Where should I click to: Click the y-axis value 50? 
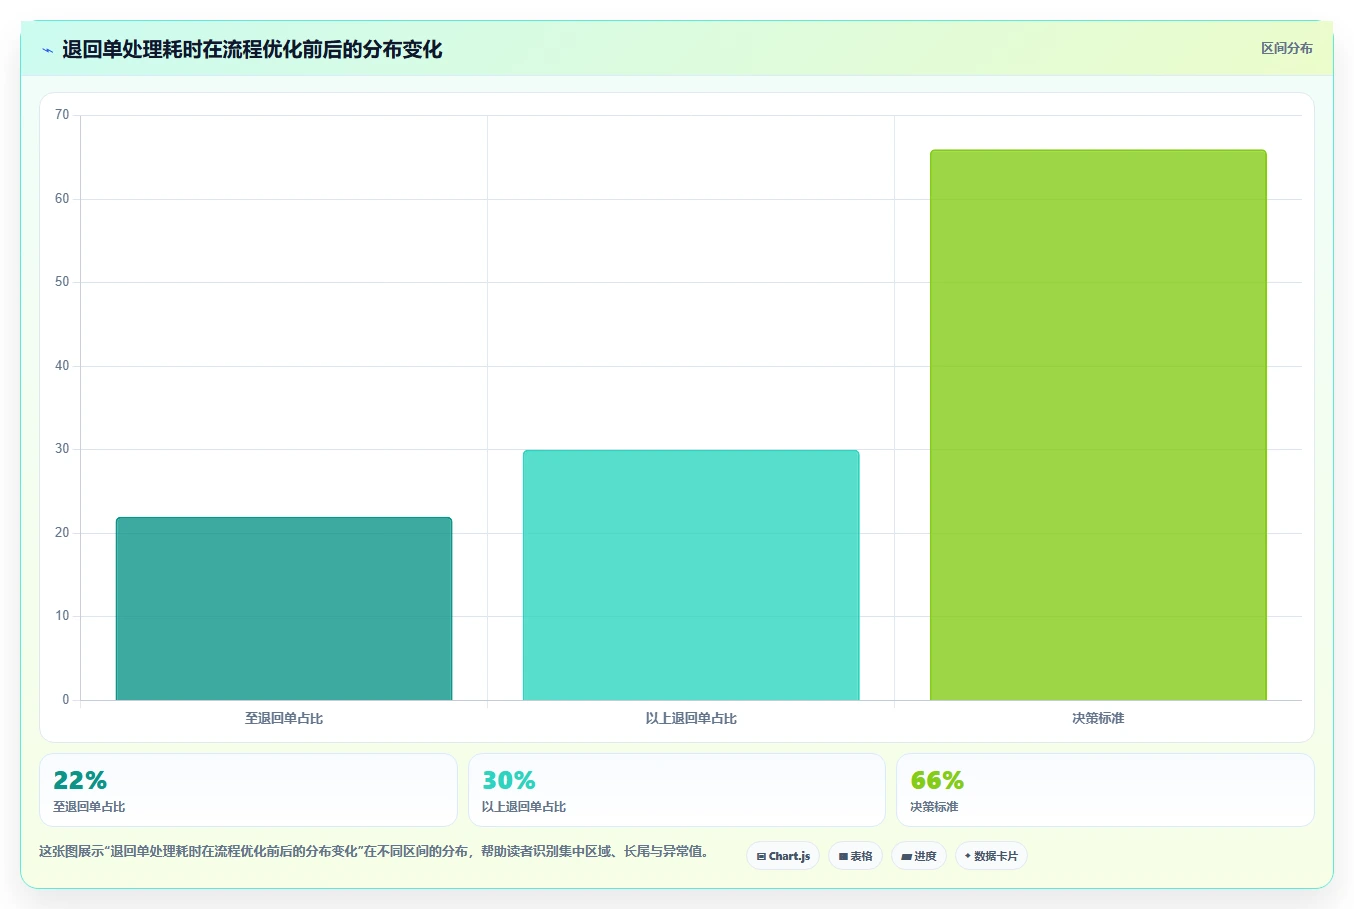coord(62,282)
